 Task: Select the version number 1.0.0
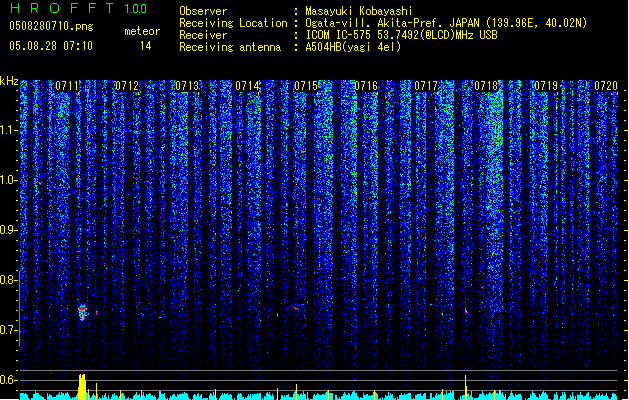pyautogui.click(x=135, y=8)
